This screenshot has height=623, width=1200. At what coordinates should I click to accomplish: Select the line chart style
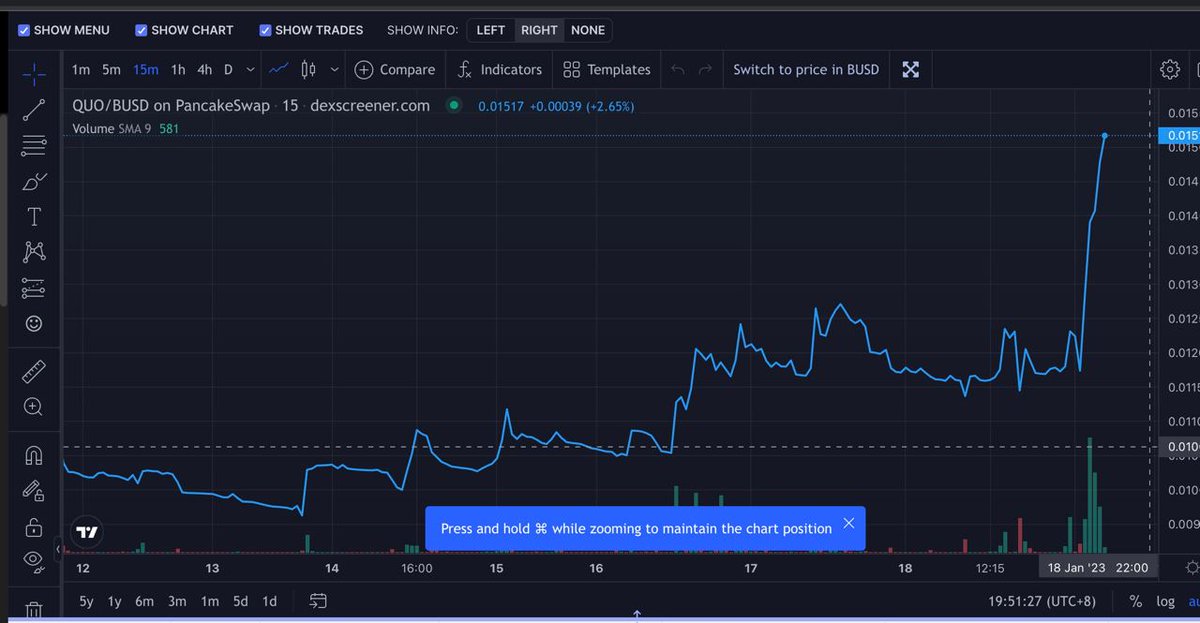280,69
